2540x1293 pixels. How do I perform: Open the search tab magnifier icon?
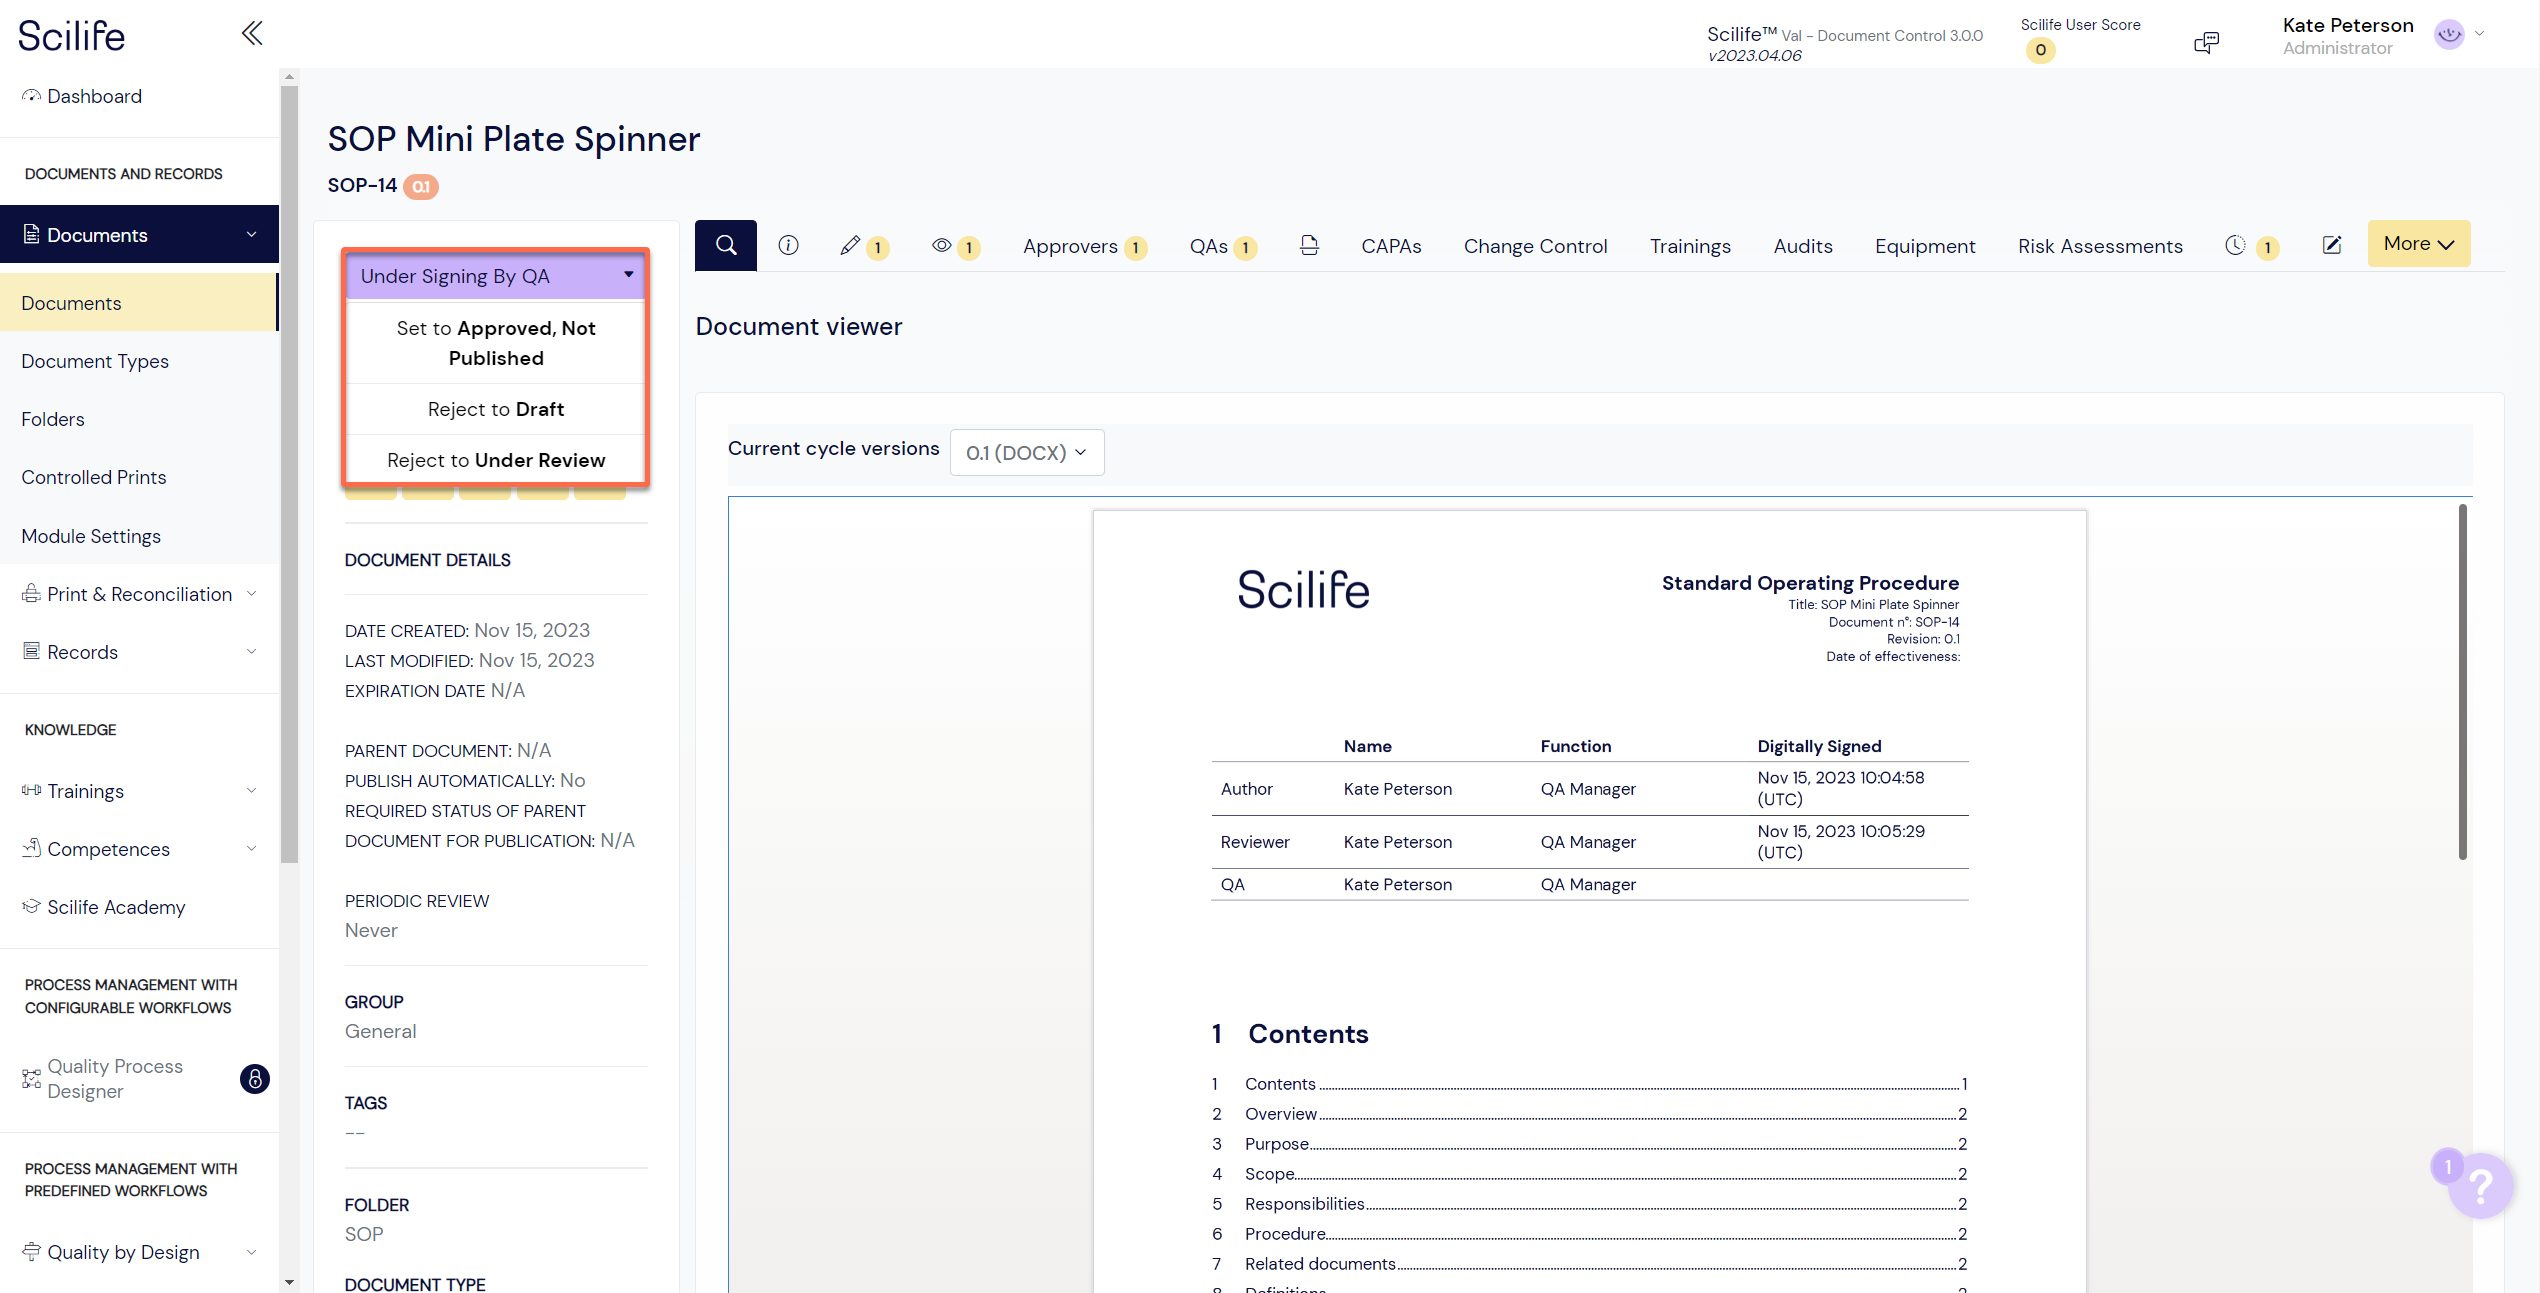[726, 245]
